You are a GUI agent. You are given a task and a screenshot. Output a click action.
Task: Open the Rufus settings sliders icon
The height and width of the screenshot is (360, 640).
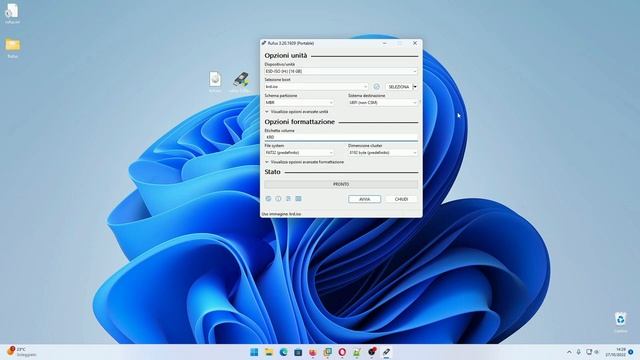click(289, 199)
